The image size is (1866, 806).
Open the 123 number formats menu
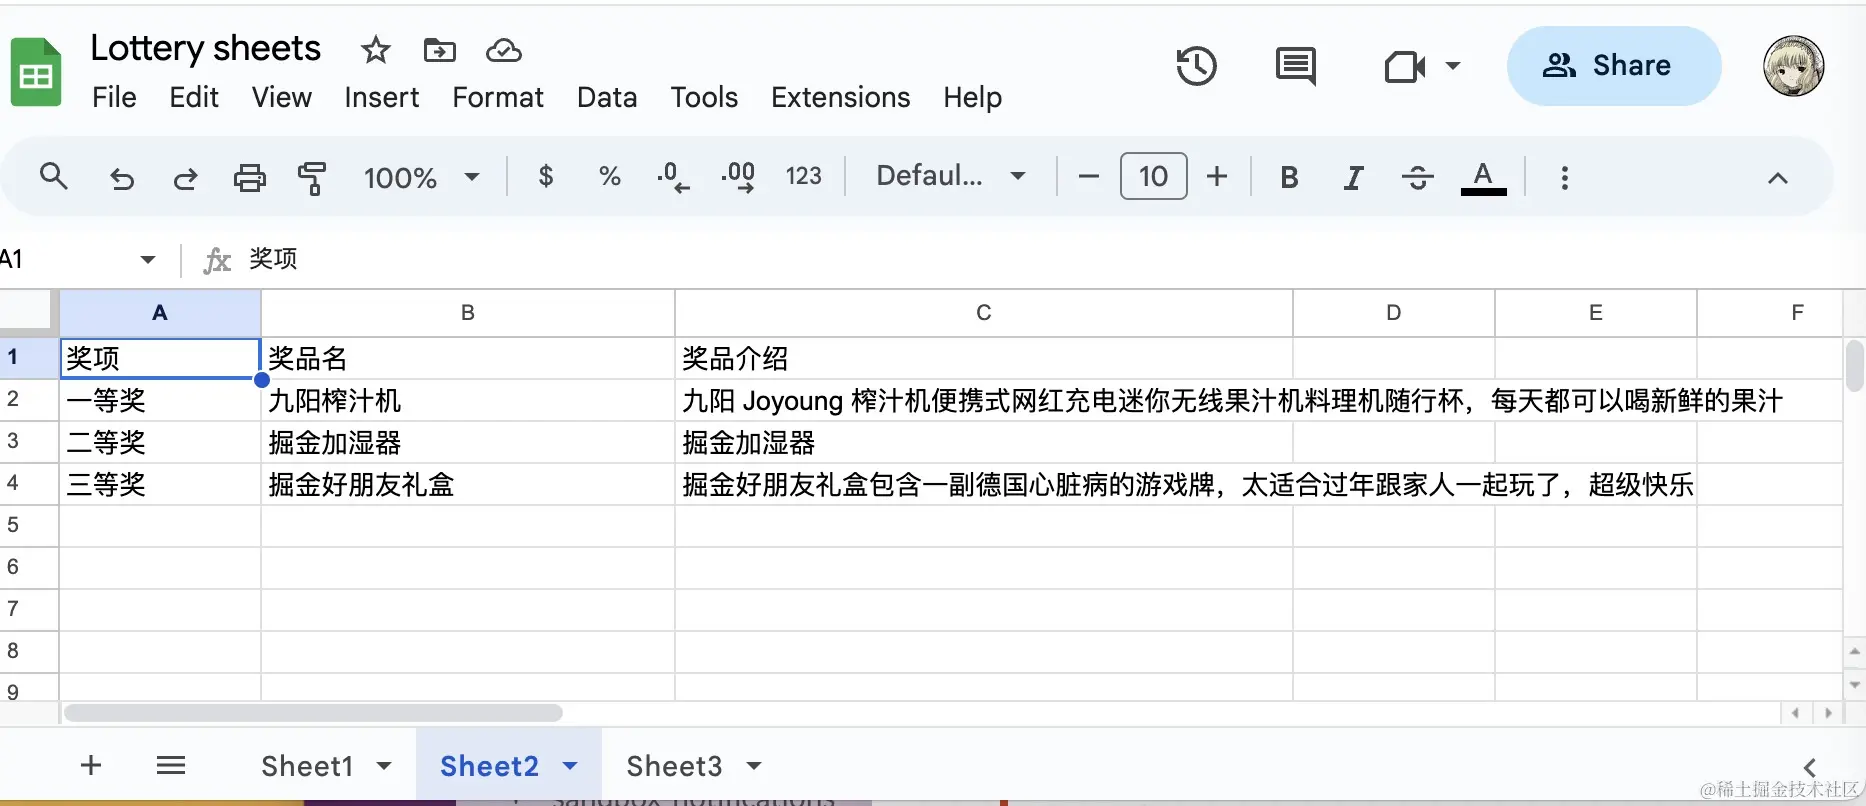point(803,177)
